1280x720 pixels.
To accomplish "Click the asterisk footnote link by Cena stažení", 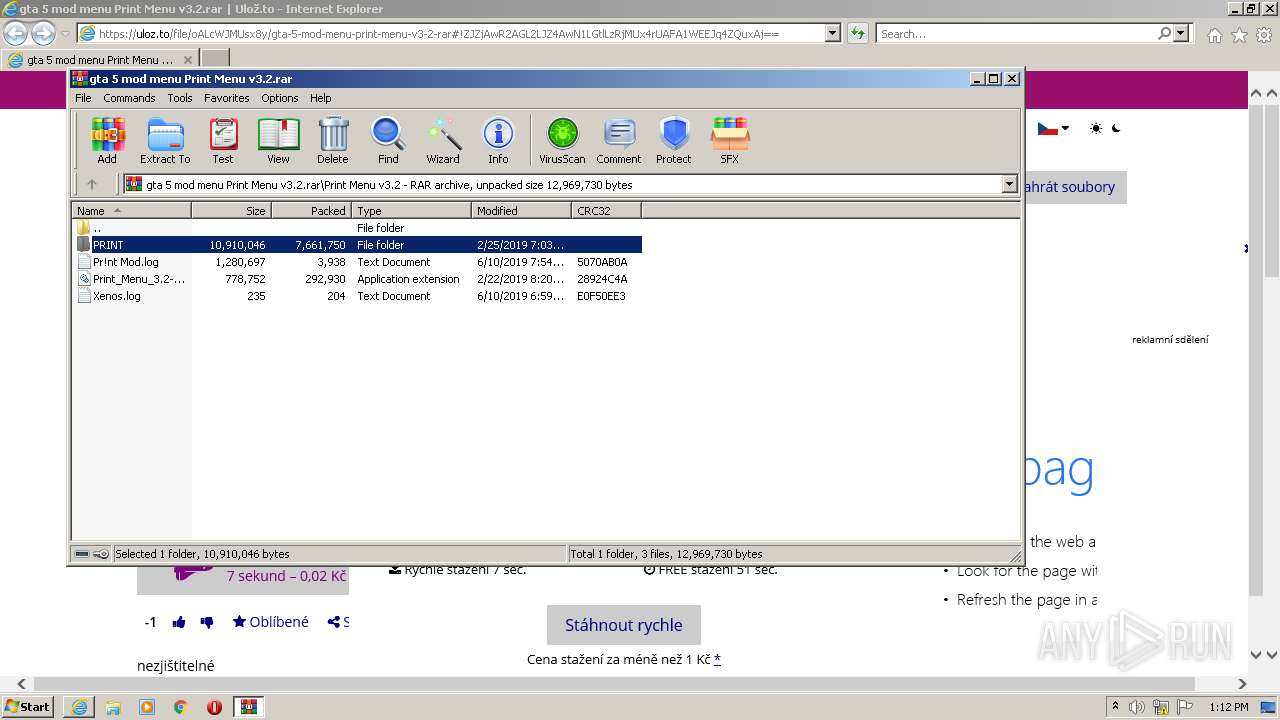I will click(x=717, y=658).
